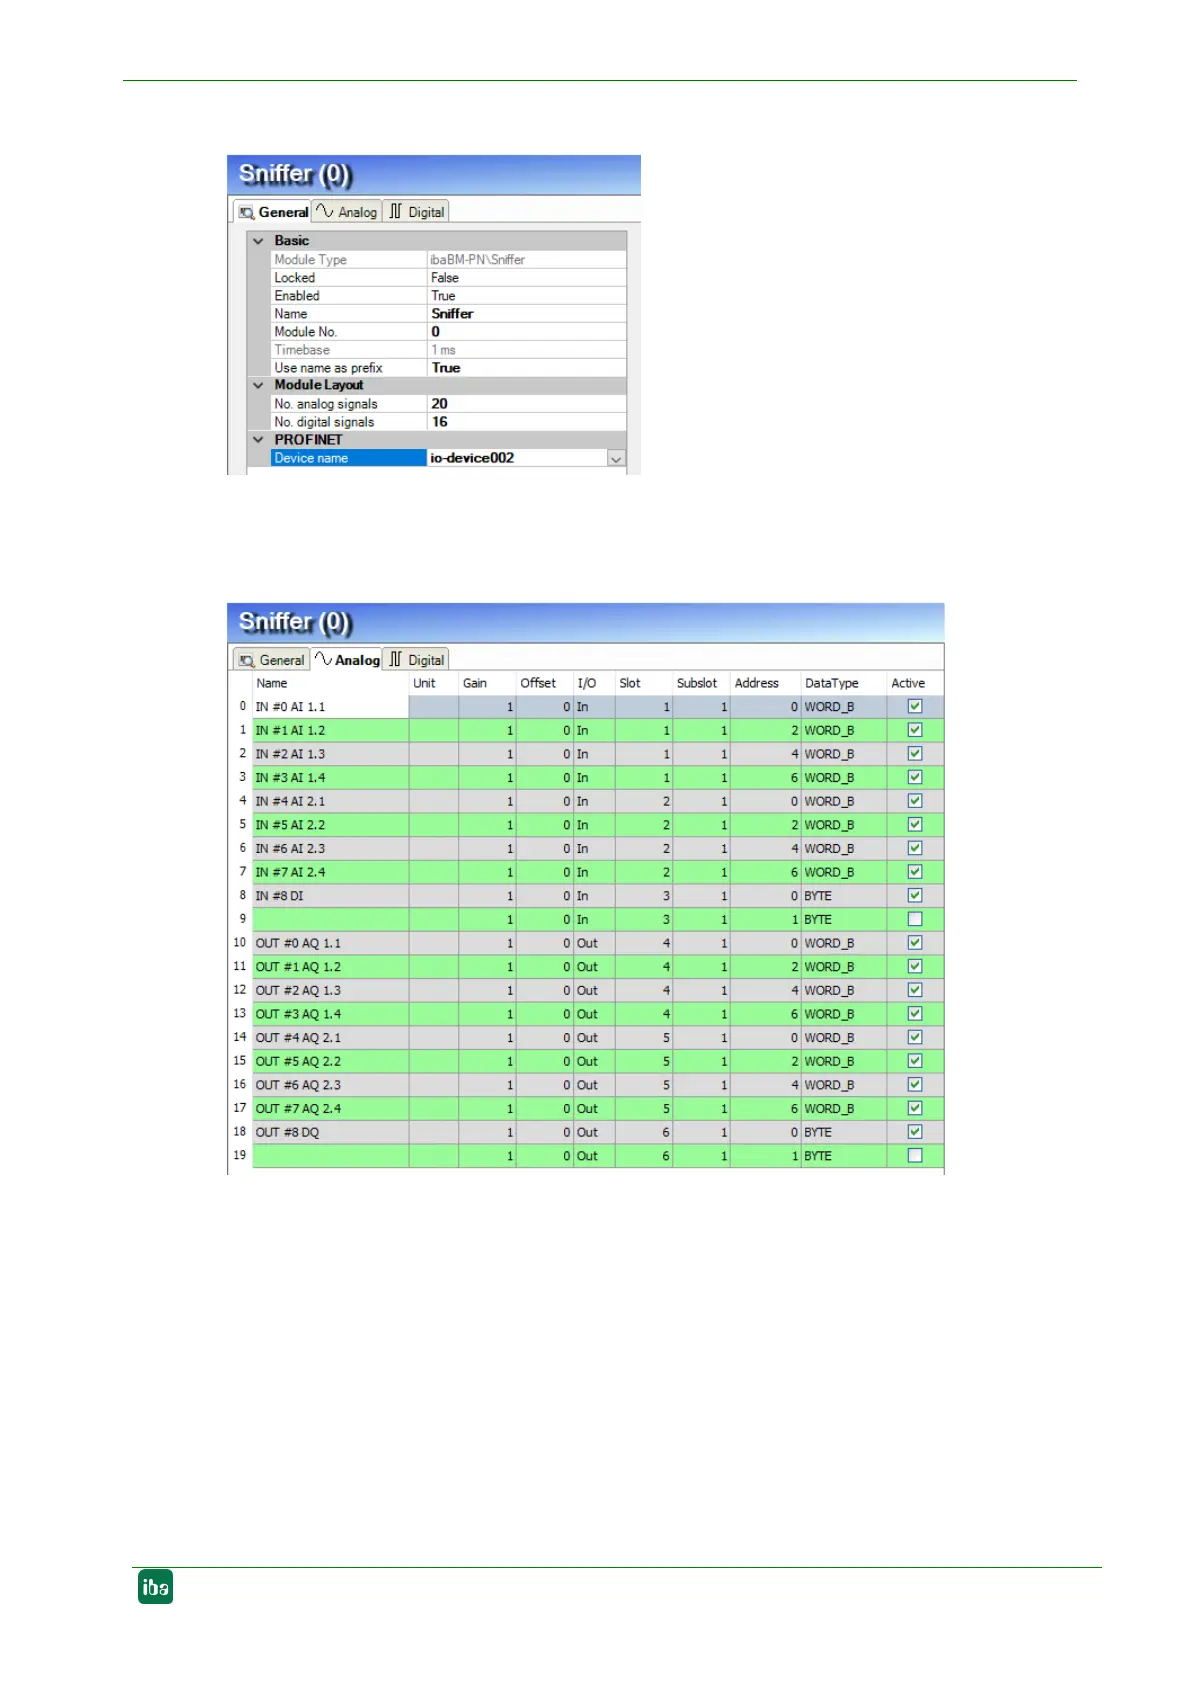
Task: Uncheck Active for OUT #6 AQ 2.3
Action: click(x=914, y=1085)
